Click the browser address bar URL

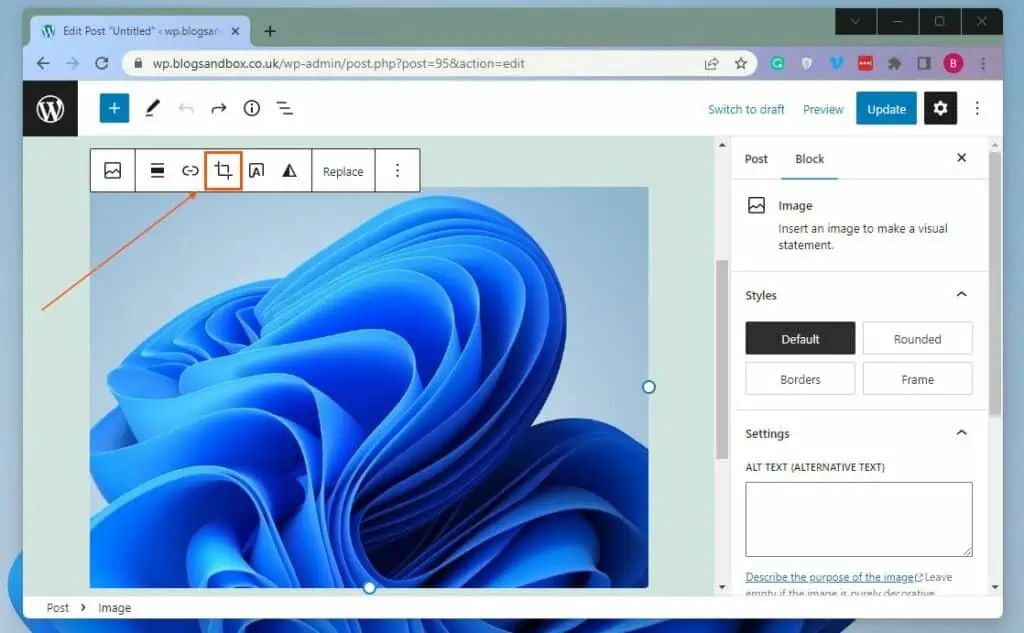pyautogui.click(x=338, y=63)
